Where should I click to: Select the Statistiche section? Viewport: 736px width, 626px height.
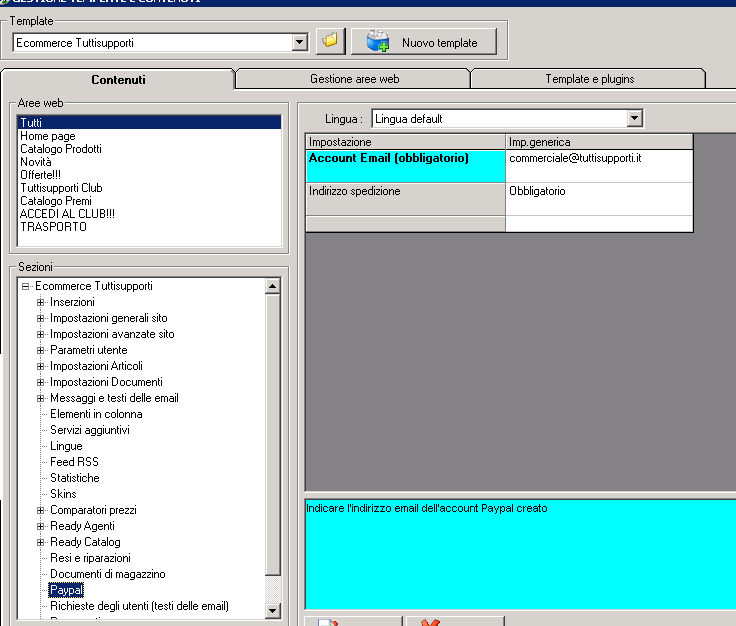75,478
